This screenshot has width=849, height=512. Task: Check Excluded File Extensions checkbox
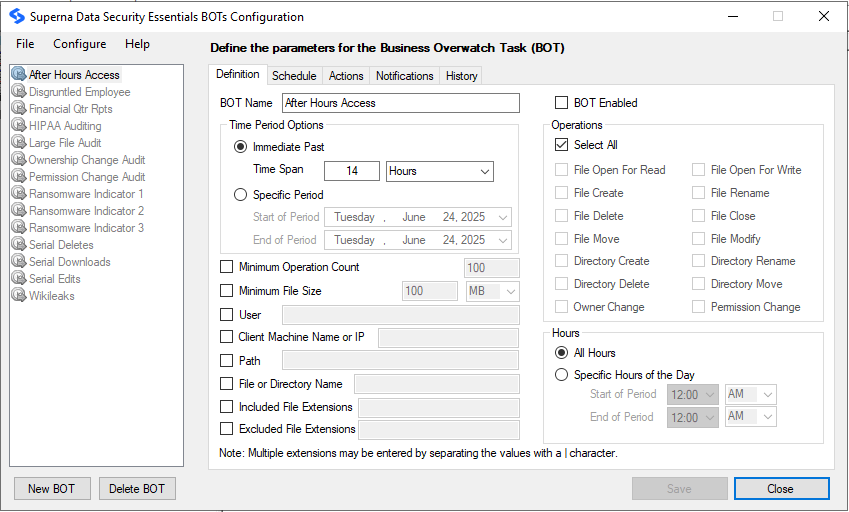226,429
